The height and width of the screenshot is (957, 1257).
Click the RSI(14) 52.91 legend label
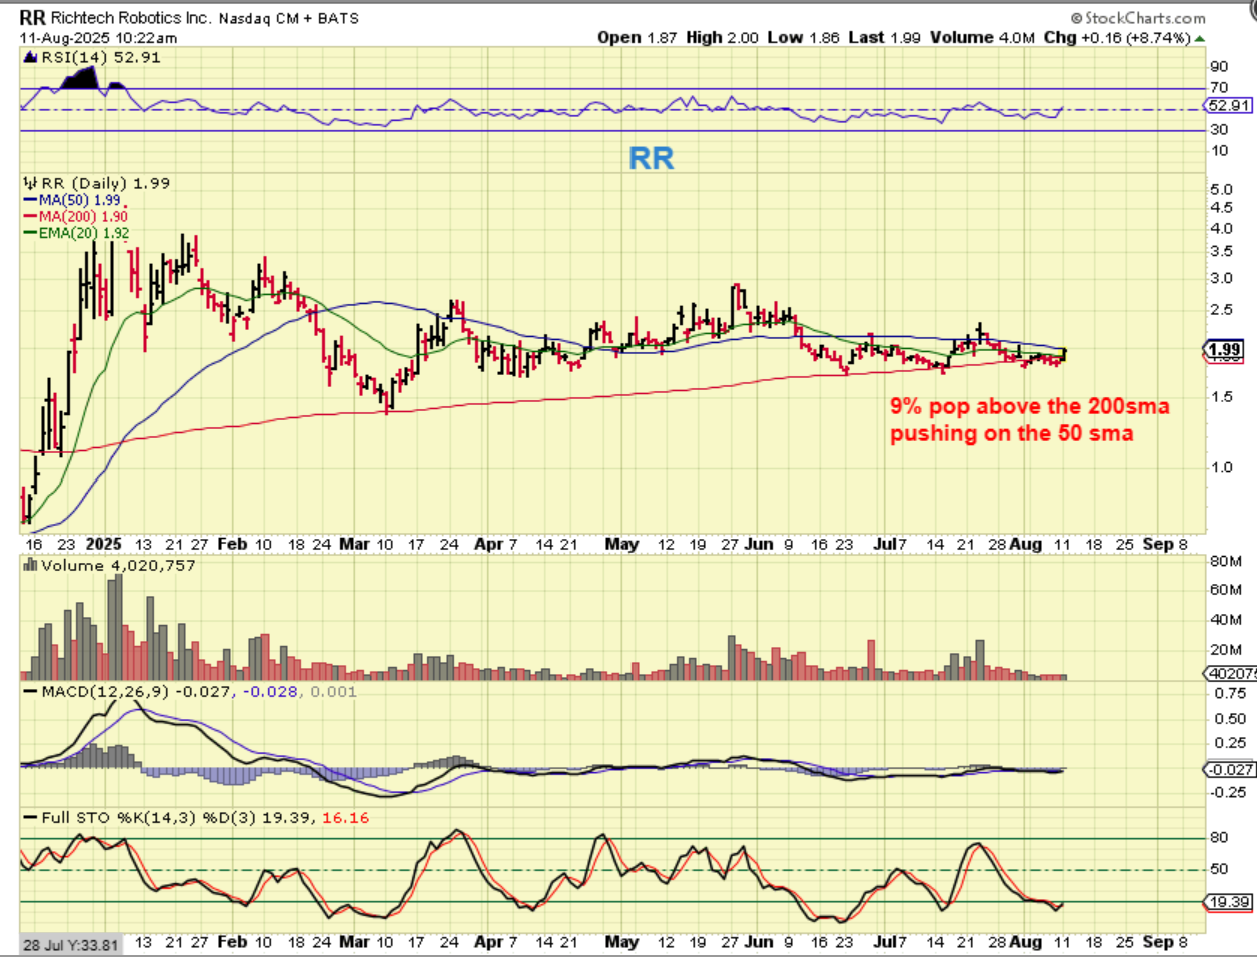[x=100, y=57]
